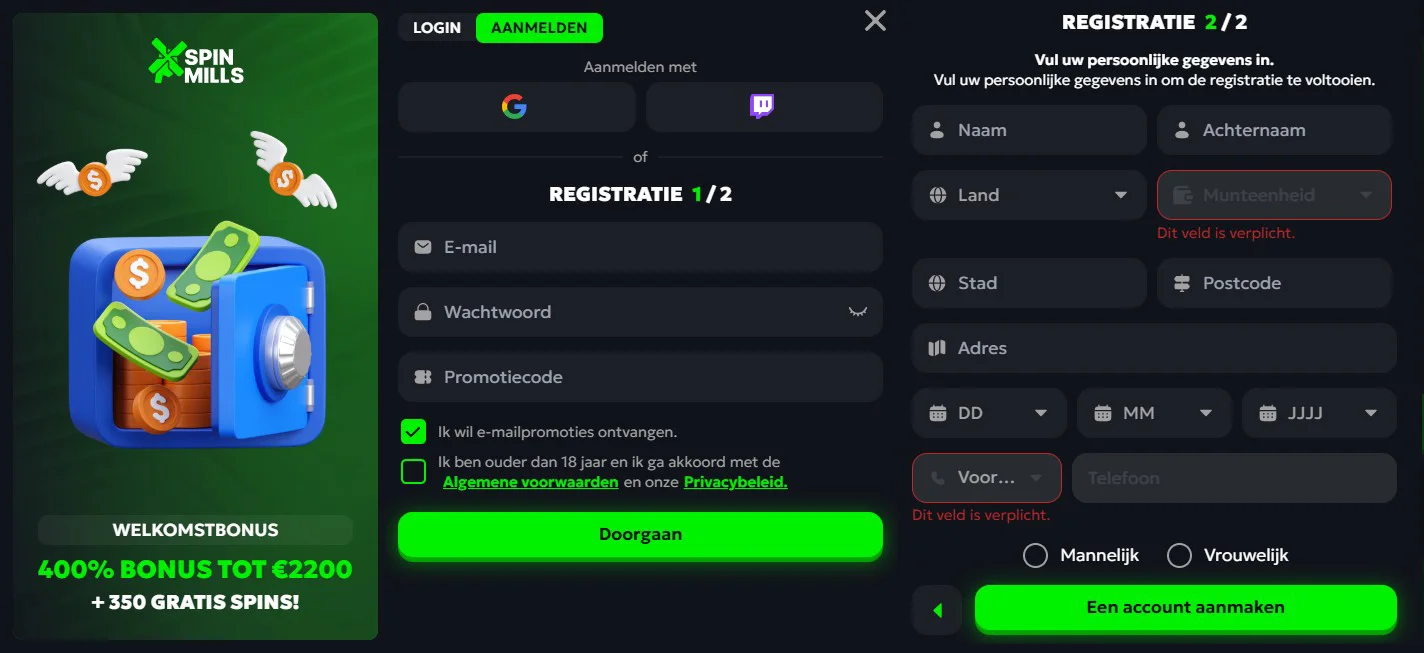Uncheck e-mailpromoties ontvangen
This screenshot has height=653, width=1424.
413,432
